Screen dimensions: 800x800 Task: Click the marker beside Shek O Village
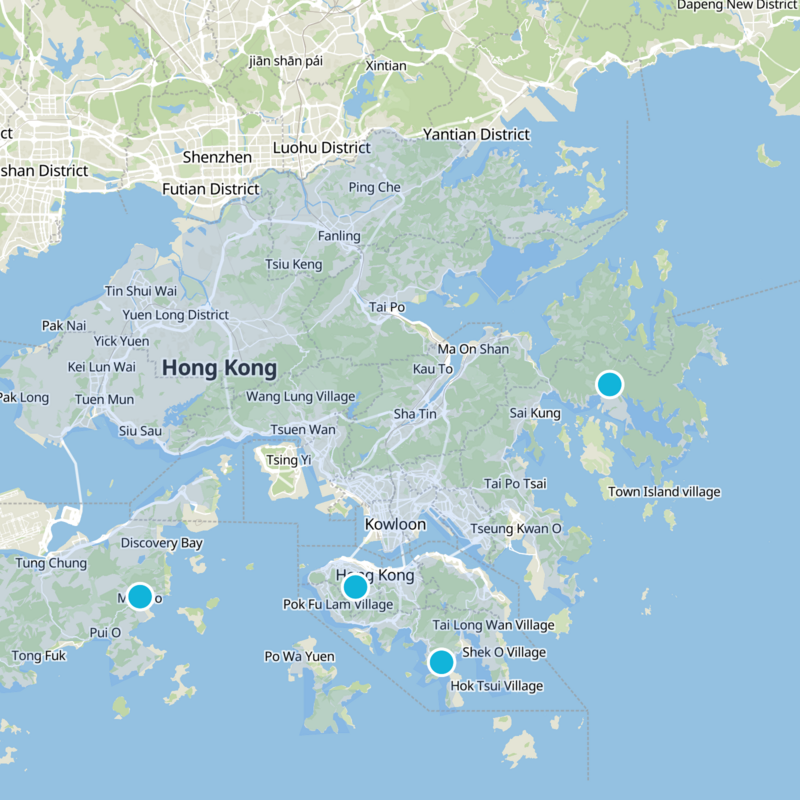[441, 662]
